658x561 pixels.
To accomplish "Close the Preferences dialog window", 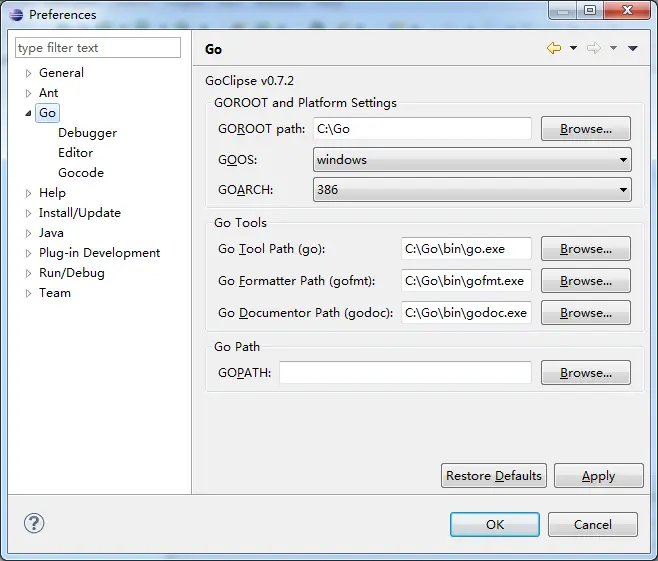I will [x=630, y=12].
